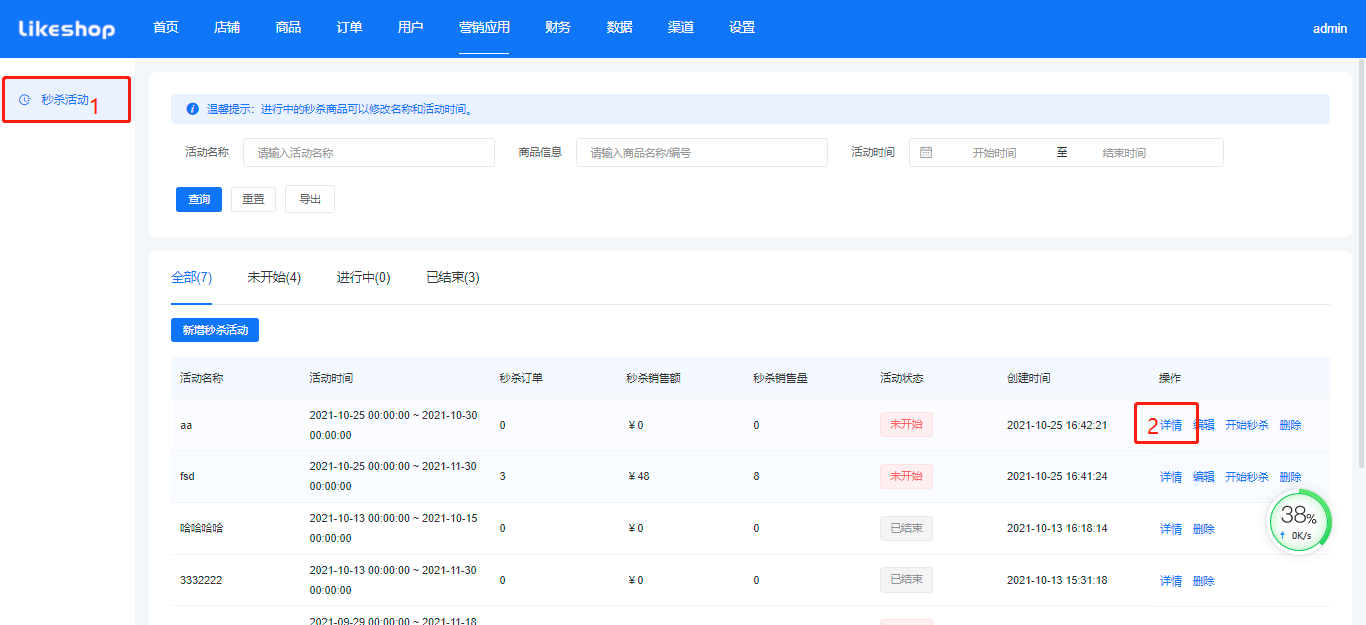The width and height of the screenshot is (1366, 625).
Task: Click 删除 for activity fsd
Action: [1290, 477]
